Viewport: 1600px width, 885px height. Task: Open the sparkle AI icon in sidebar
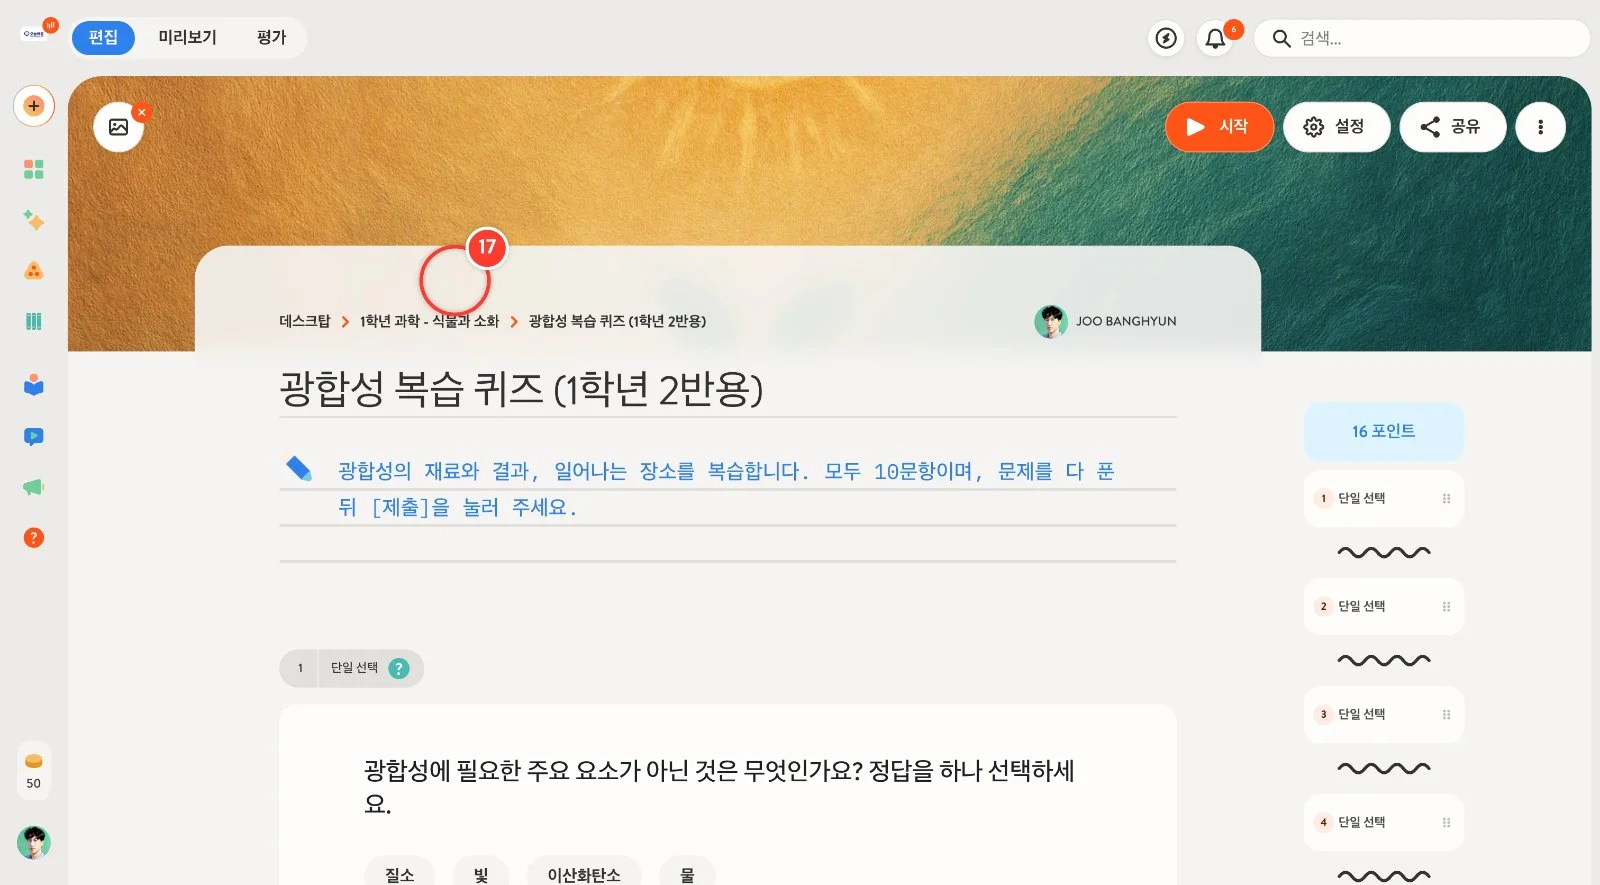tap(34, 220)
